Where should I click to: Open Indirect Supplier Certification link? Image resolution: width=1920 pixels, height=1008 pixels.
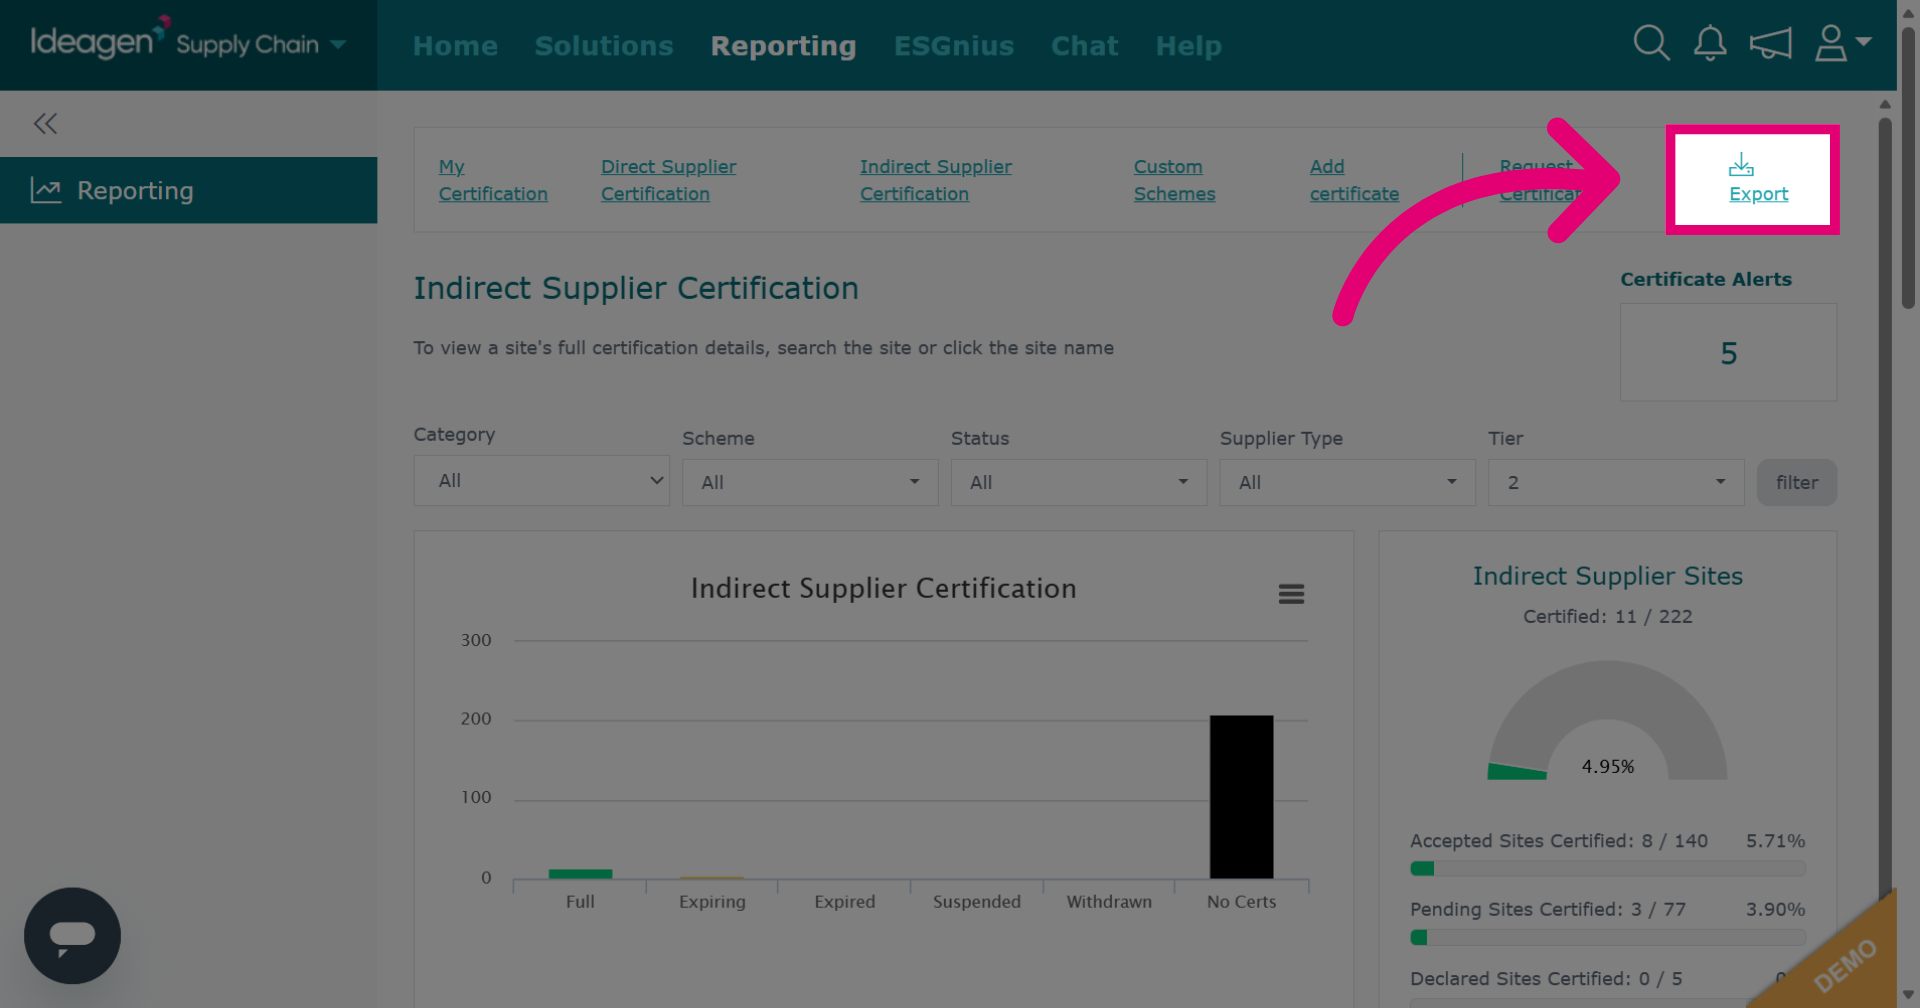pyautogui.click(x=936, y=180)
